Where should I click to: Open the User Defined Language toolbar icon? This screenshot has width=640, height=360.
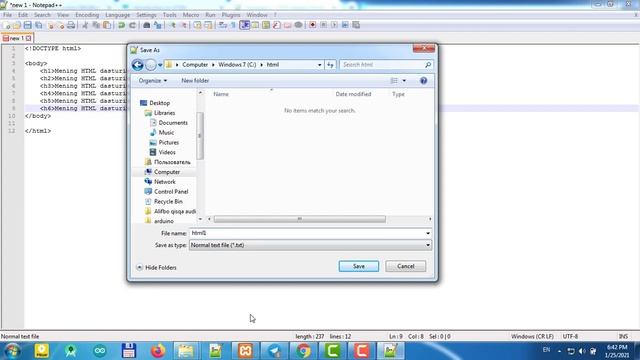(x=255, y=25)
